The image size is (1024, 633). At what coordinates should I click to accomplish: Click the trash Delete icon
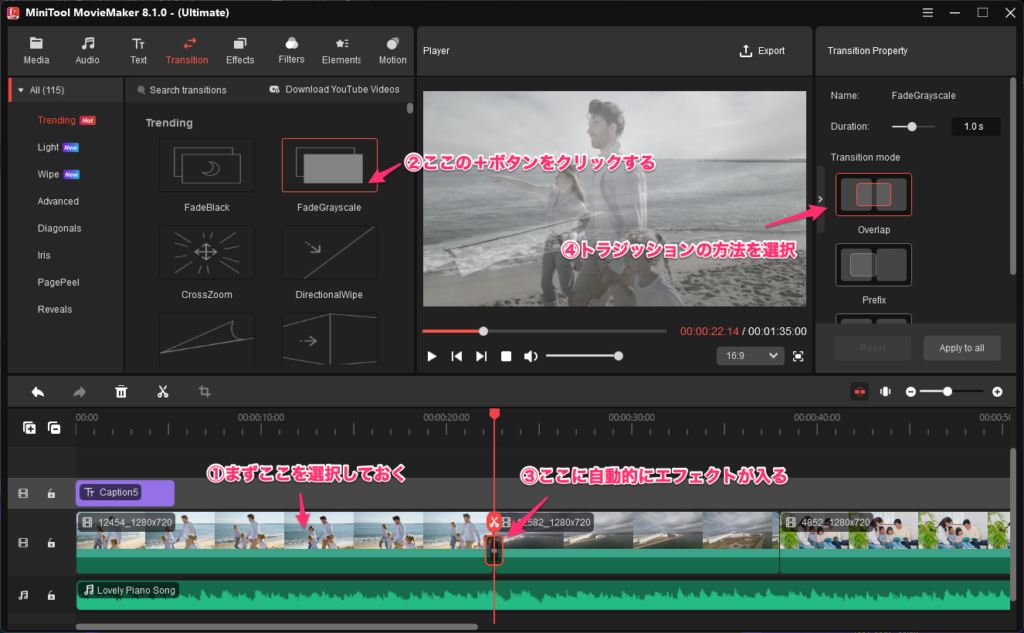[x=121, y=392]
